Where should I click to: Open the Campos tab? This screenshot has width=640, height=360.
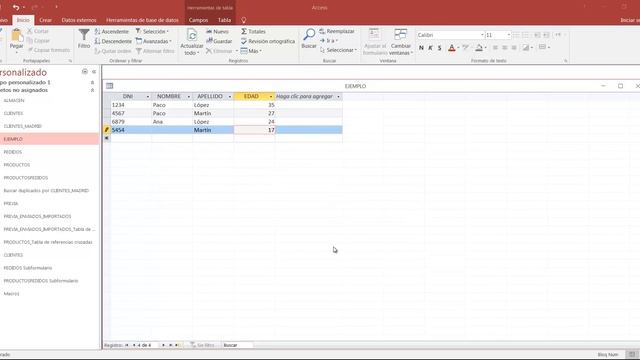coord(198,20)
